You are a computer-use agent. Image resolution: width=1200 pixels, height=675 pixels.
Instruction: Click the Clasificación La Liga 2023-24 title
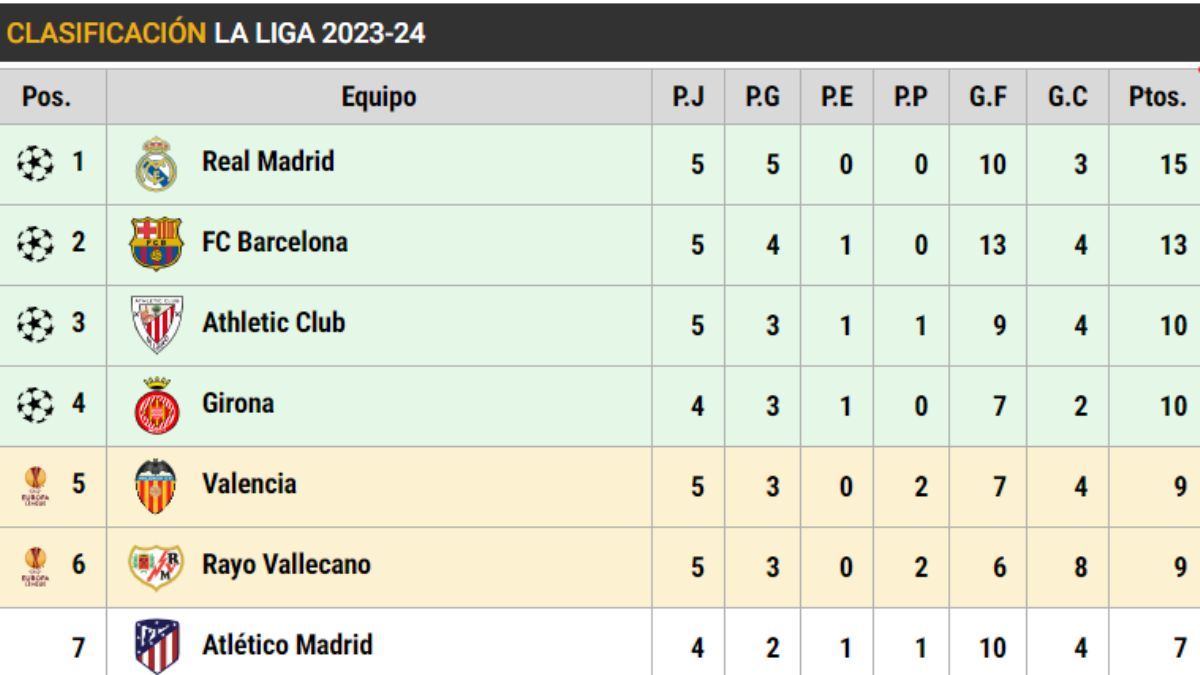coord(216,33)
